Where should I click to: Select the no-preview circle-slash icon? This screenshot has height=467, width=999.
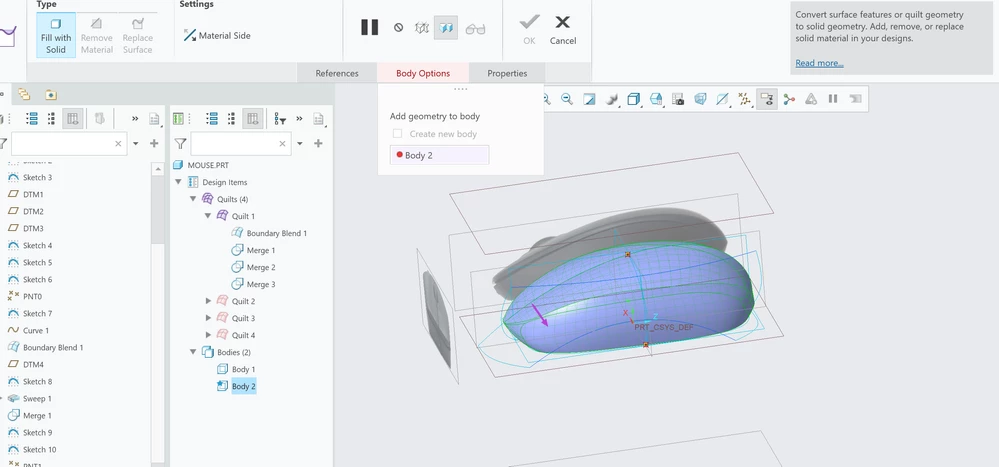click(x=398, y=28)
